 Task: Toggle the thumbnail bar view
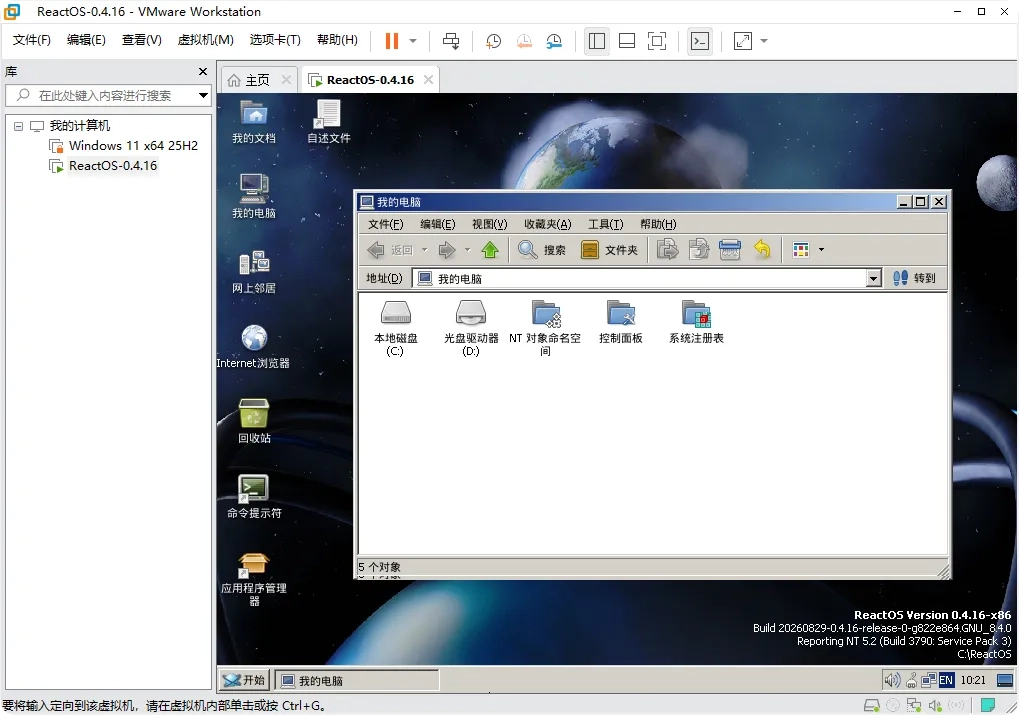coord(626,41)
